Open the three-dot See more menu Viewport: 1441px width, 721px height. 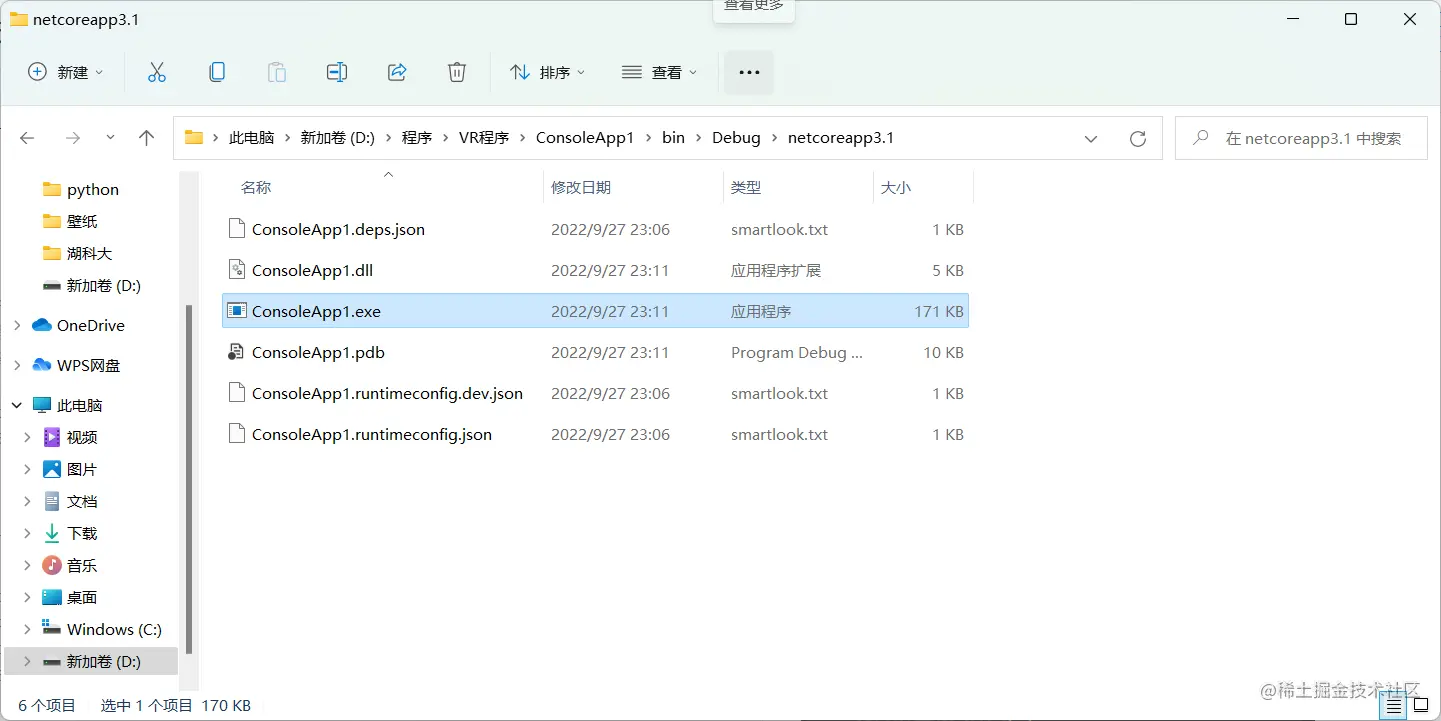[x=749, y=72]
